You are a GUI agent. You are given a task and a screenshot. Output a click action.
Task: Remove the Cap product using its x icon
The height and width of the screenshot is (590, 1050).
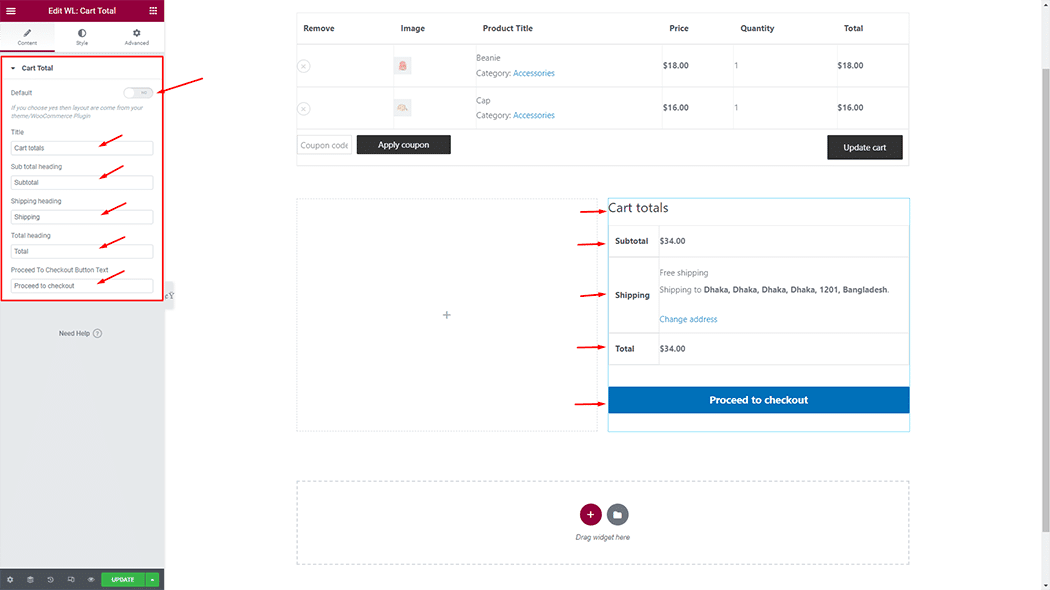(x=304, y=107)
